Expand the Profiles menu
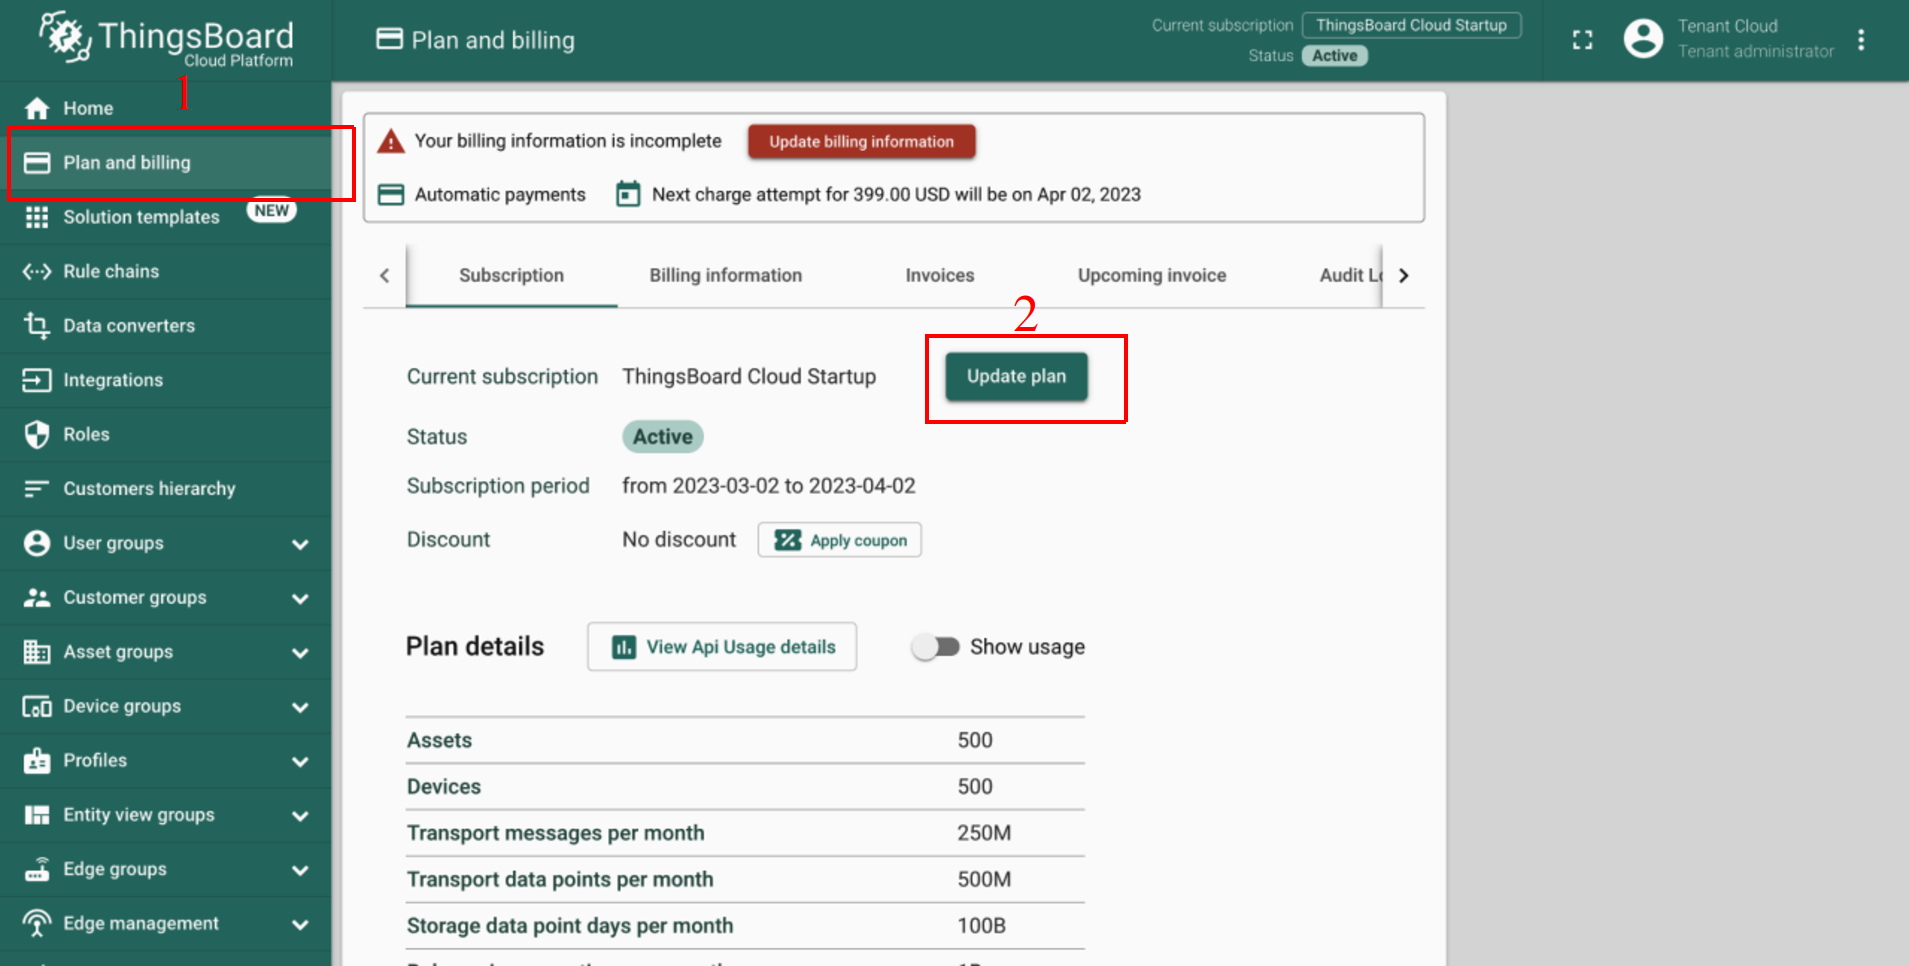The image size is (1909, 966). point(299,761)
